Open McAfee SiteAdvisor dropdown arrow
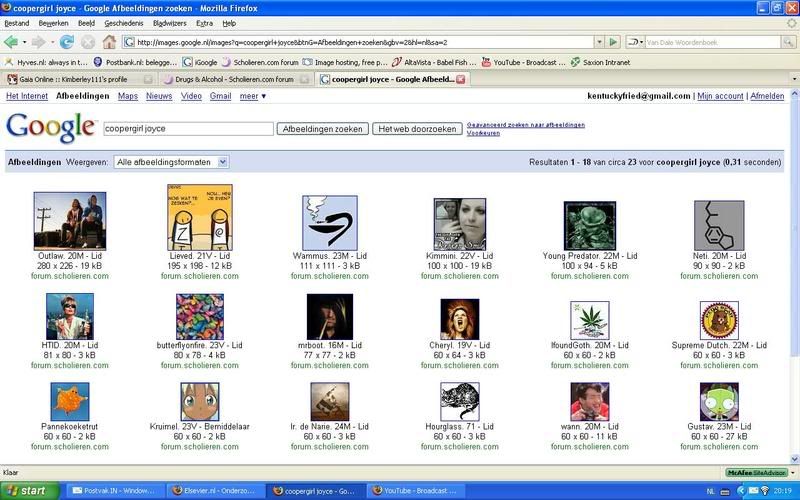Viewport: 800px width, 500px height. [793, 473]
